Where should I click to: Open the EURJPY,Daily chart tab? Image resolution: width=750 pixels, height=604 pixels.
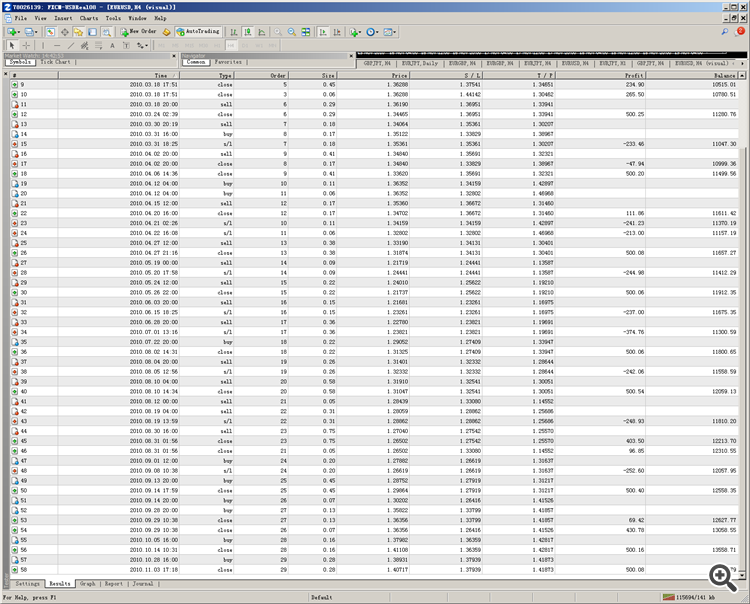pyautogui.click(x=420, y=63)
